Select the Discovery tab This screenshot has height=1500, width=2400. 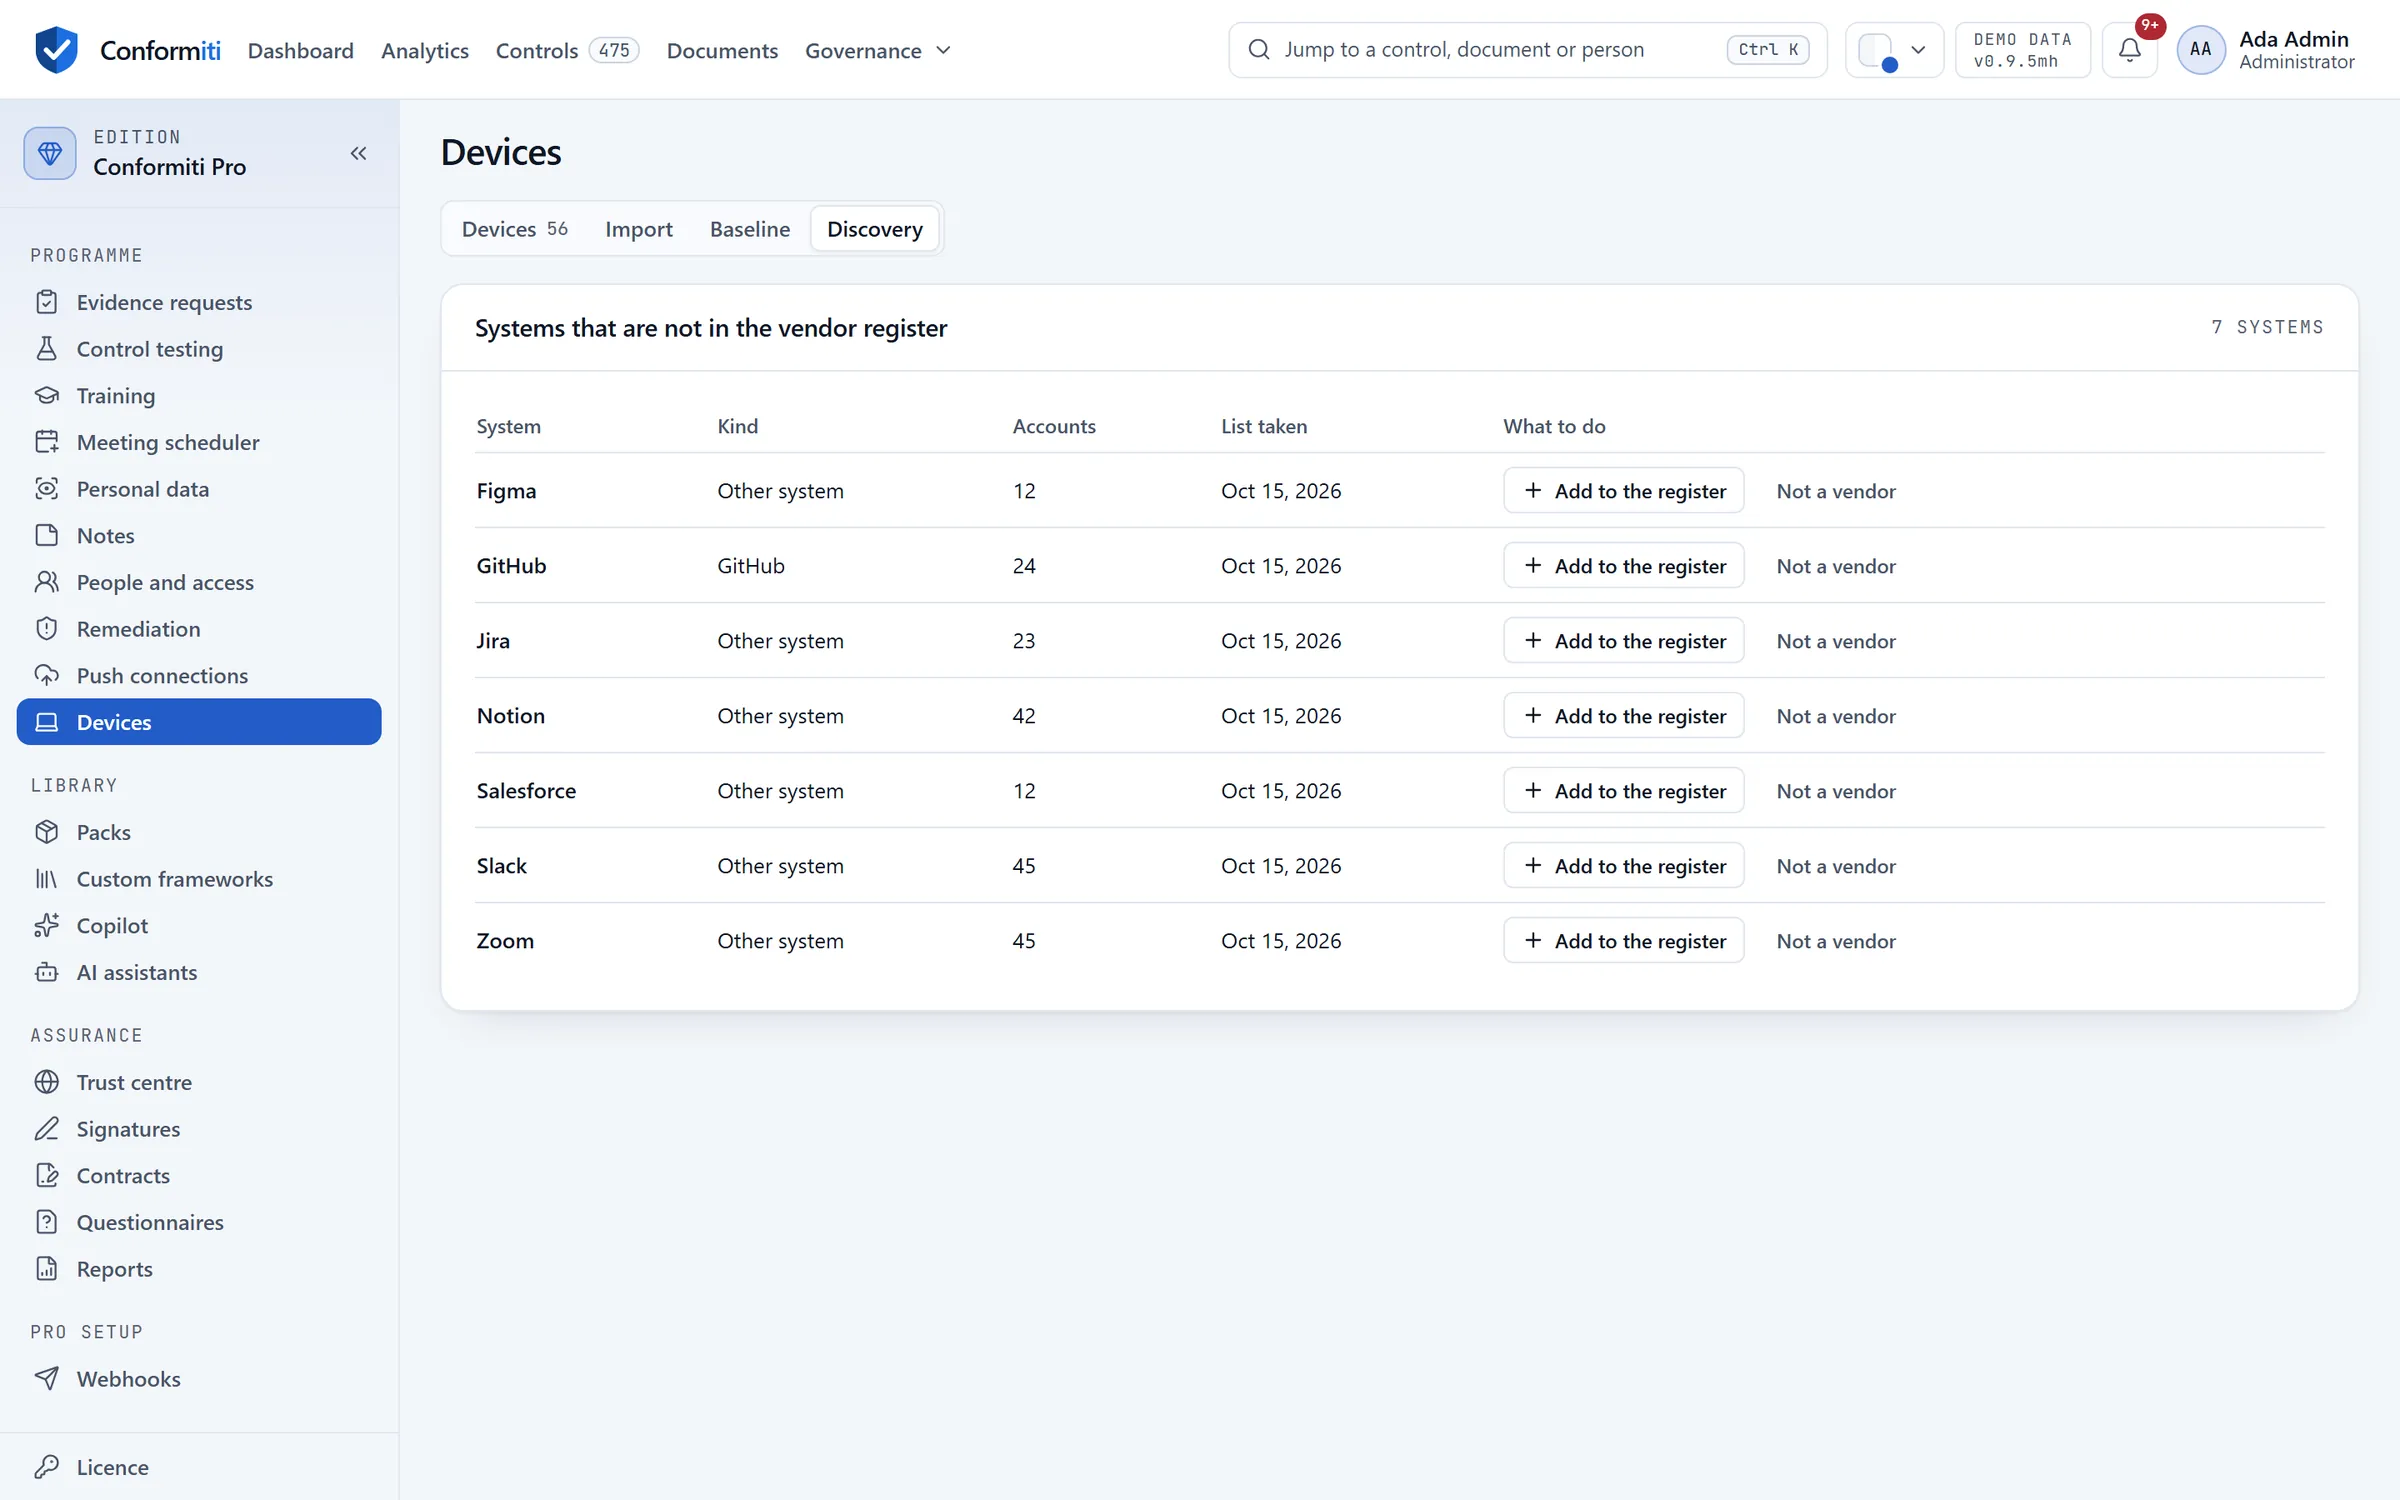tap(875, 229)
